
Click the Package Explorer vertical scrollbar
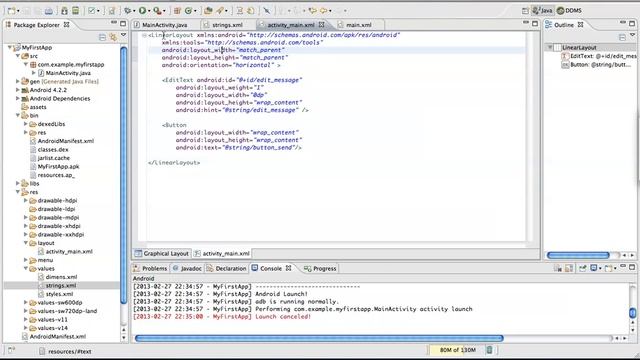point(124,175)
